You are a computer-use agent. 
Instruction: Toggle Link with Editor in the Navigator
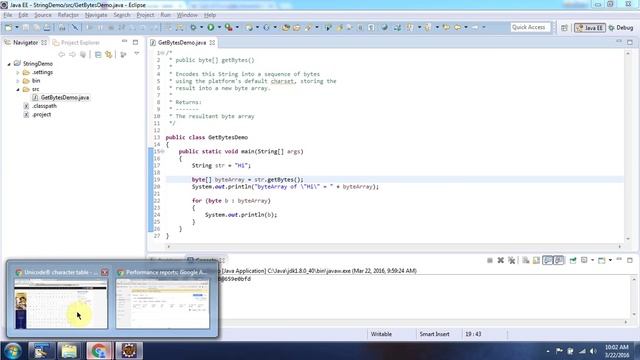pyautogui.click(x=109, y=54)
